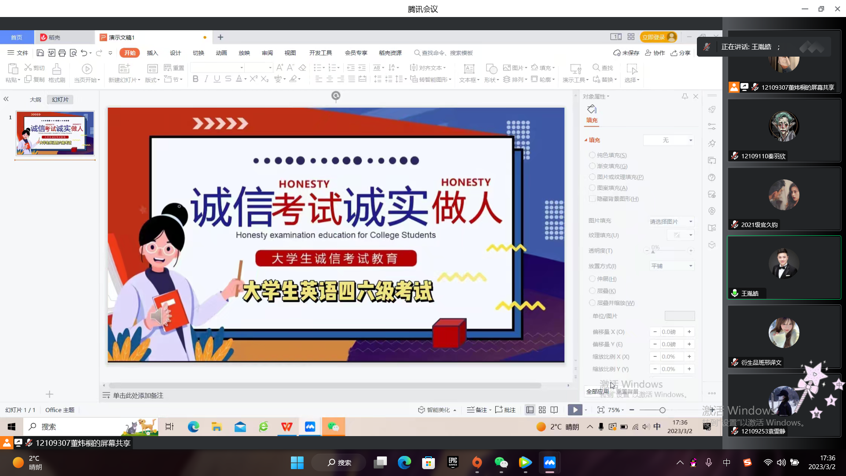Click the Undo arrow in quick toolbar
This screenshot has height=476, width=846.
[84, 53]
